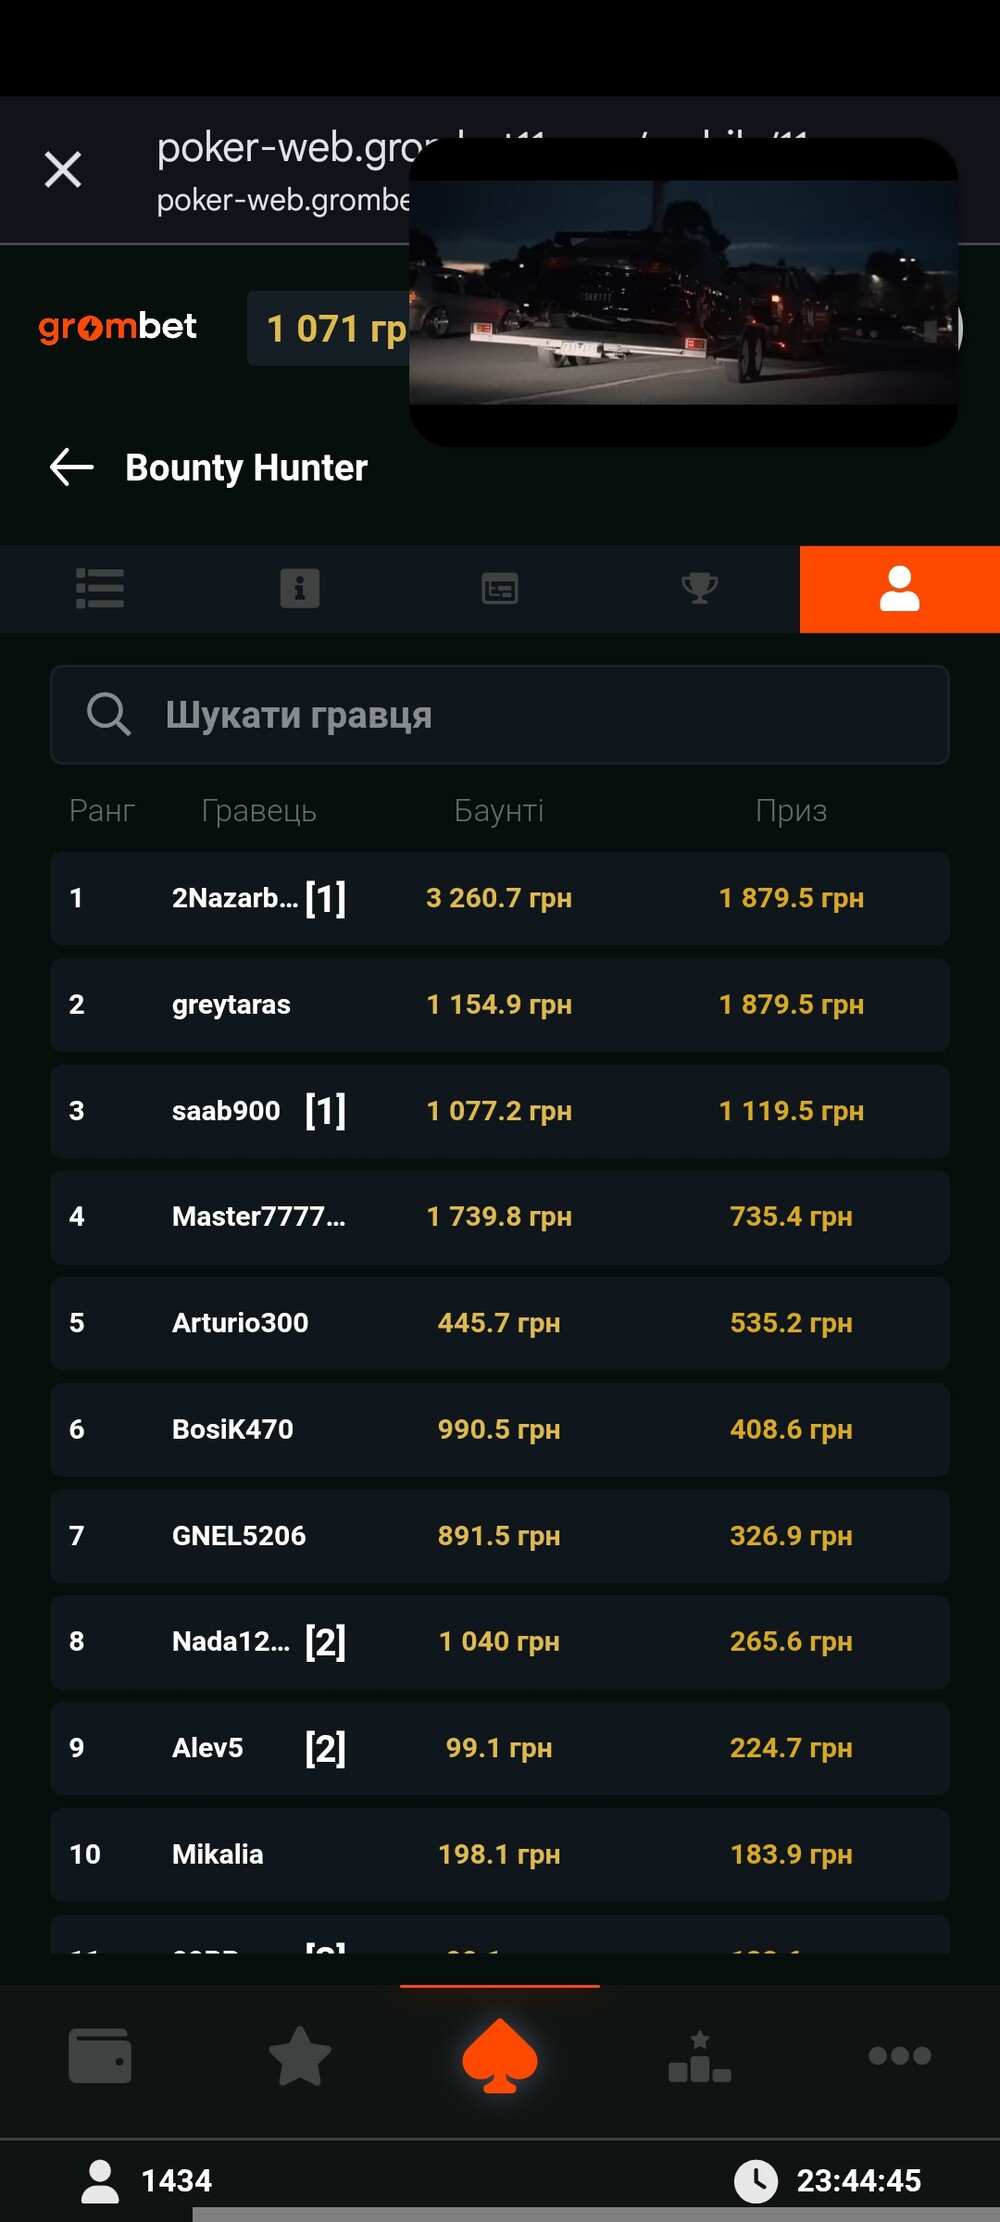Tap the grombet logo
The height and width of the screenshot is (2222, 1000).
pyautogui.click(x=118, y=328)
